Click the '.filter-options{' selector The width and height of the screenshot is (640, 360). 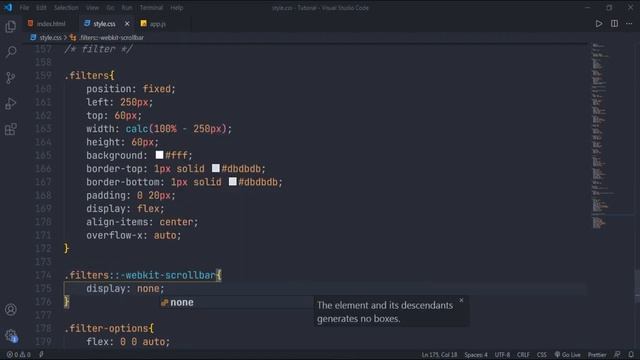109,328
